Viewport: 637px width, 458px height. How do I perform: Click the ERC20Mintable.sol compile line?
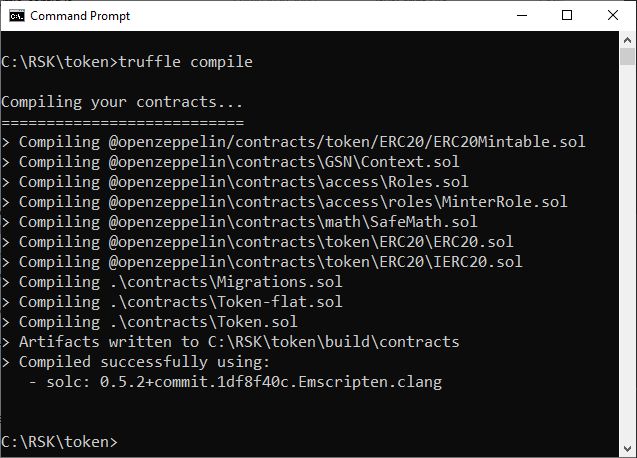(293, 142)
